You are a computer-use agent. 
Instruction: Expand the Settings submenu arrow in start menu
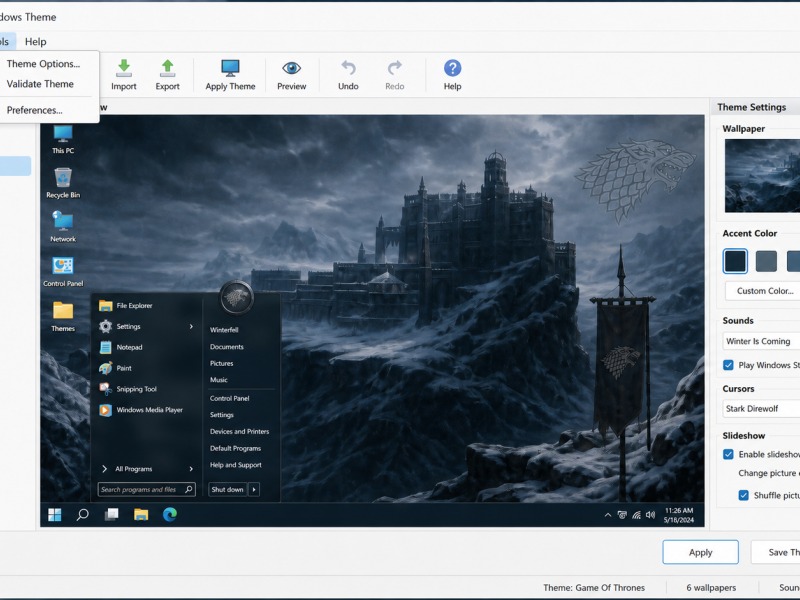coord(191,327)
